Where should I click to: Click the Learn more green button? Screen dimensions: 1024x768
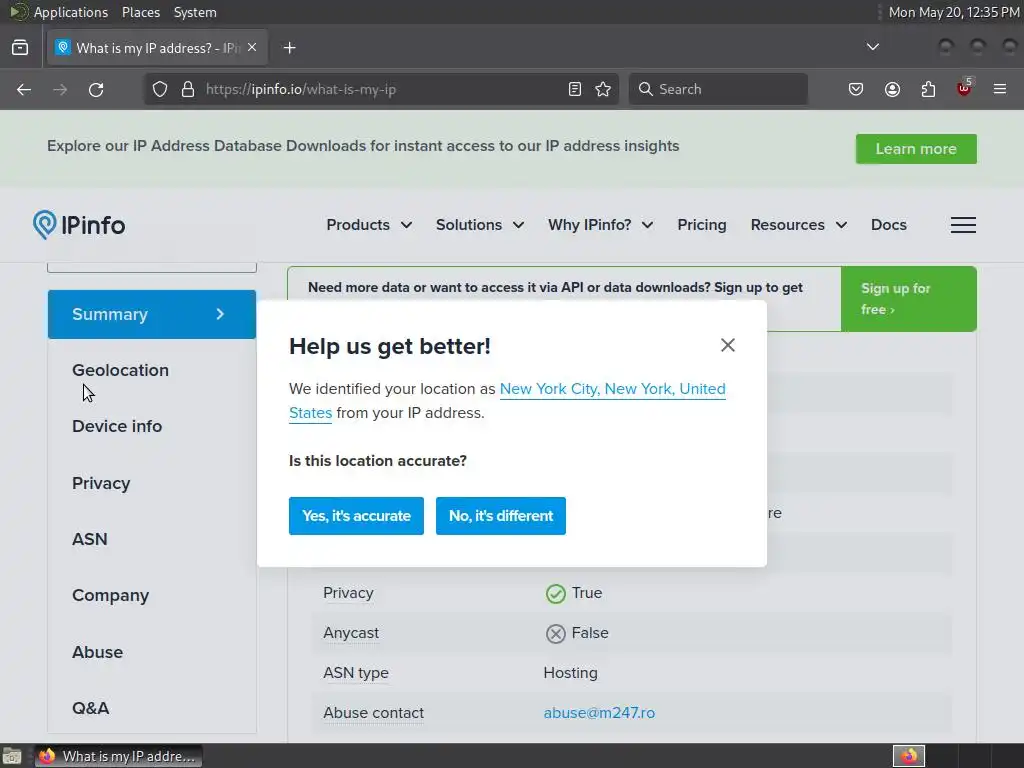pyautogui.click(x=916, y=149)
